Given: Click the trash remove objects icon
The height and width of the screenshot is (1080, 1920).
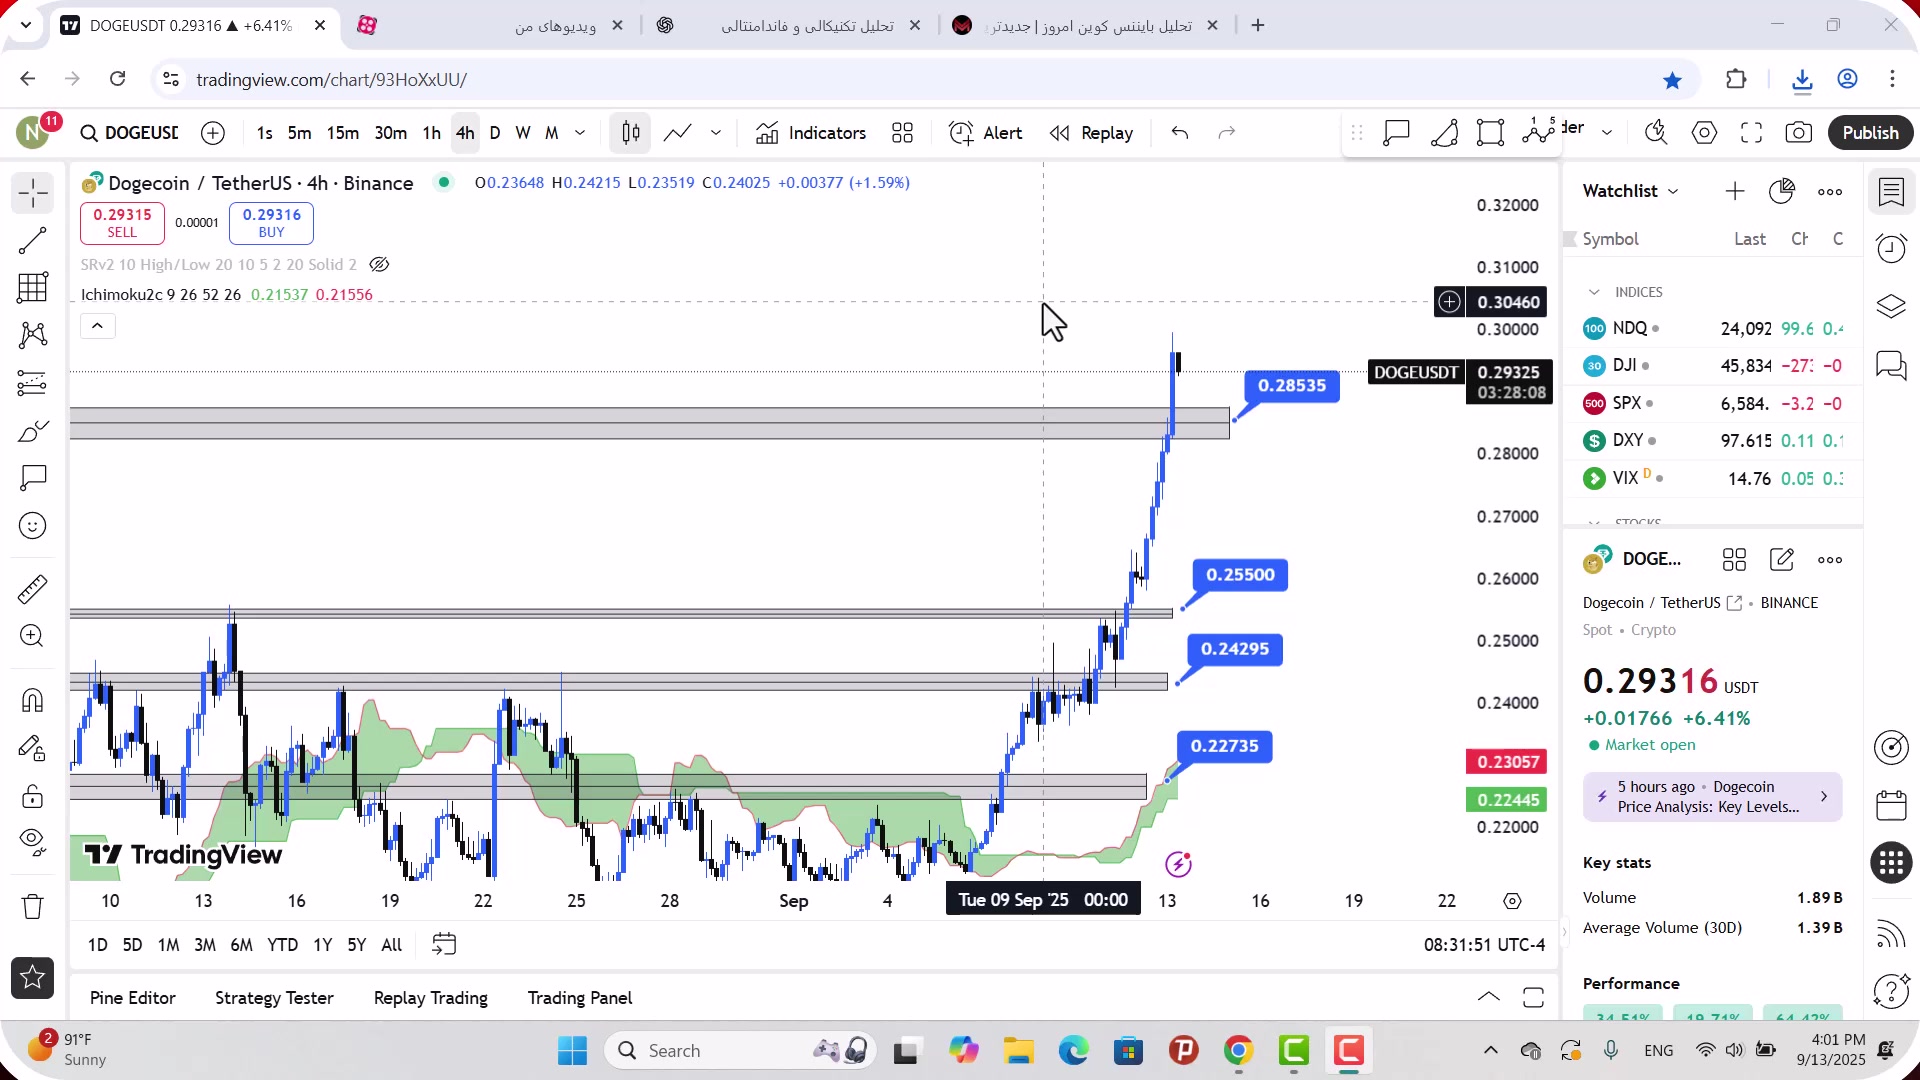Looking at the screenshot, I should pos(33,907).
